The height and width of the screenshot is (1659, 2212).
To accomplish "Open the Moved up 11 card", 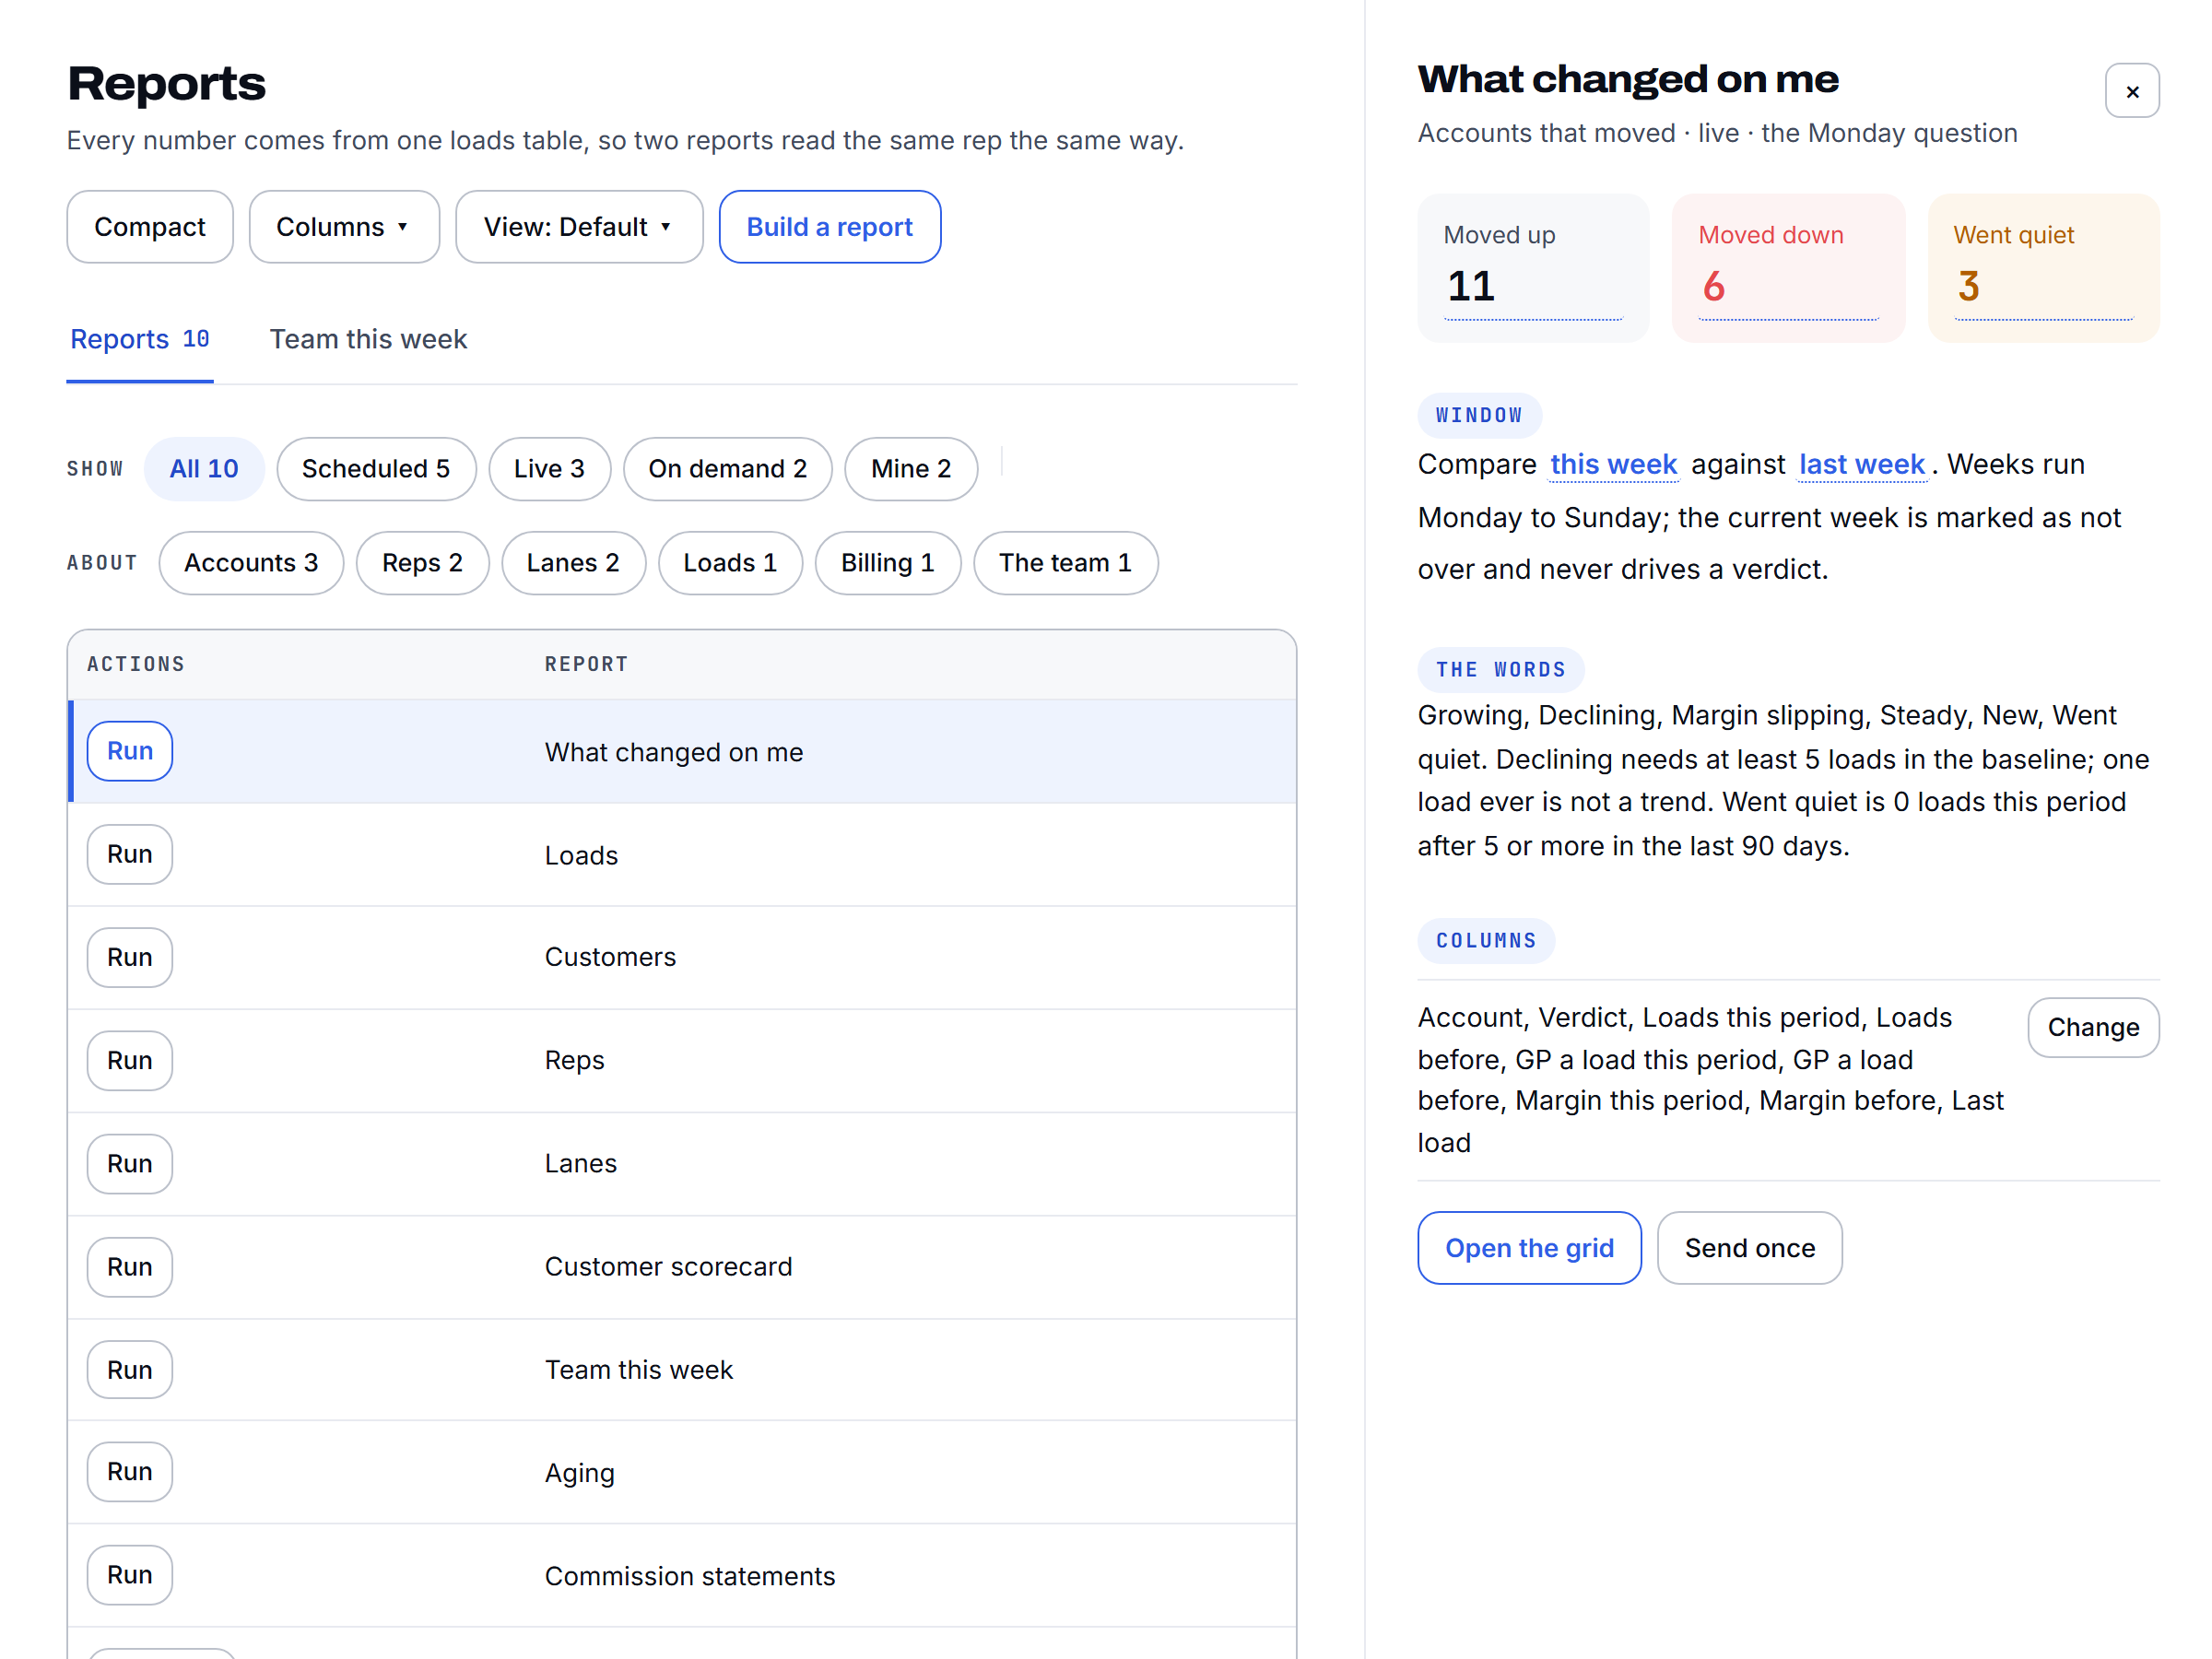I will click(x=1533, y=268).
